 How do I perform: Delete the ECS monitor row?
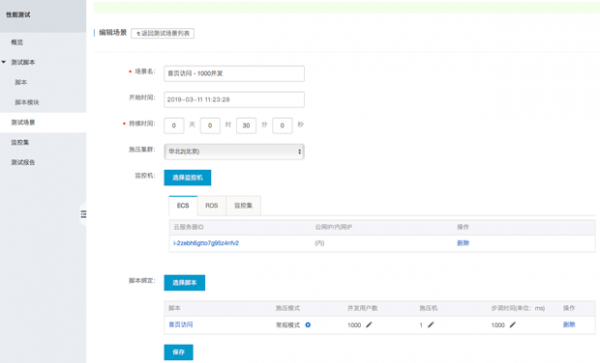click(x=463, y=243)
